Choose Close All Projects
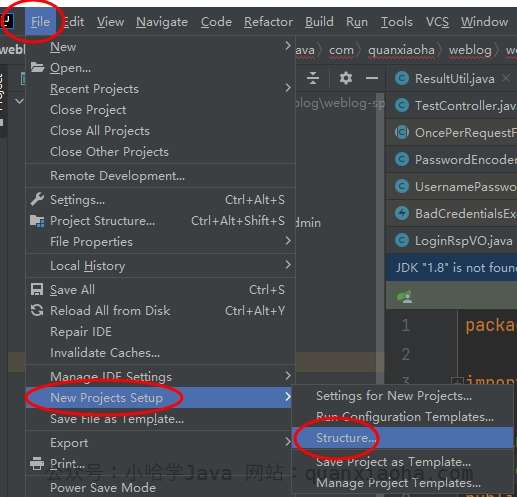The height and width of the screenshot is (497, 517). pyautogui.click(x=160, y=131)
